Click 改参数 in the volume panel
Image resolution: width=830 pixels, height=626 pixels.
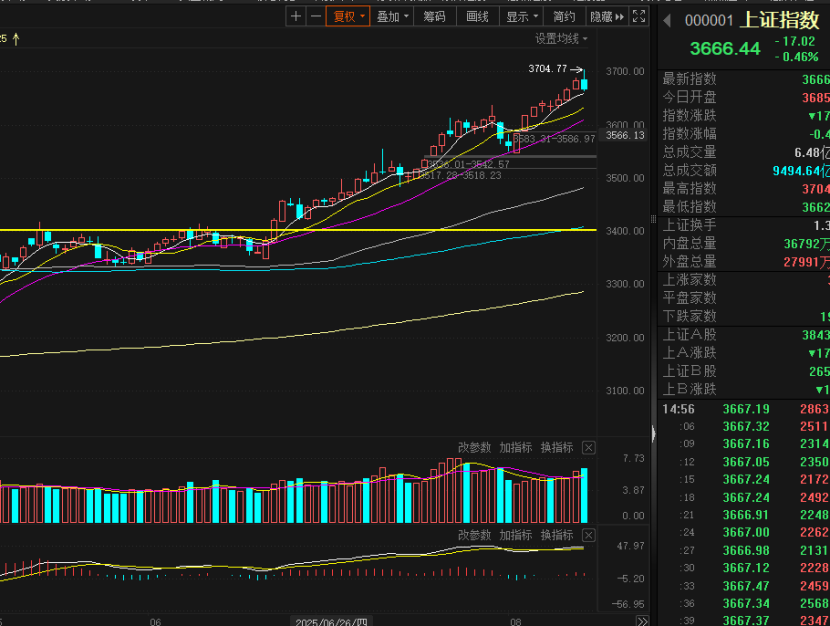[474, 448]
